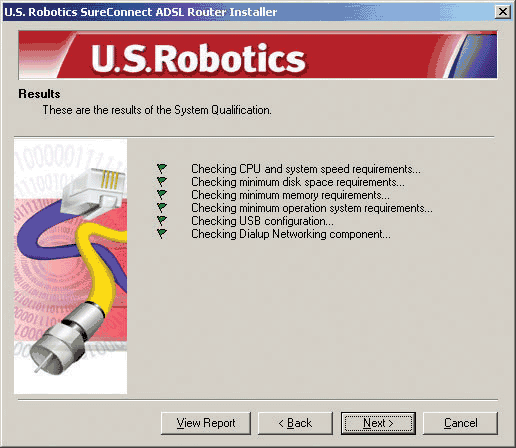This screenshot has width=516, height=448.
Task: Click the View Report button
Action: point(206,423)
